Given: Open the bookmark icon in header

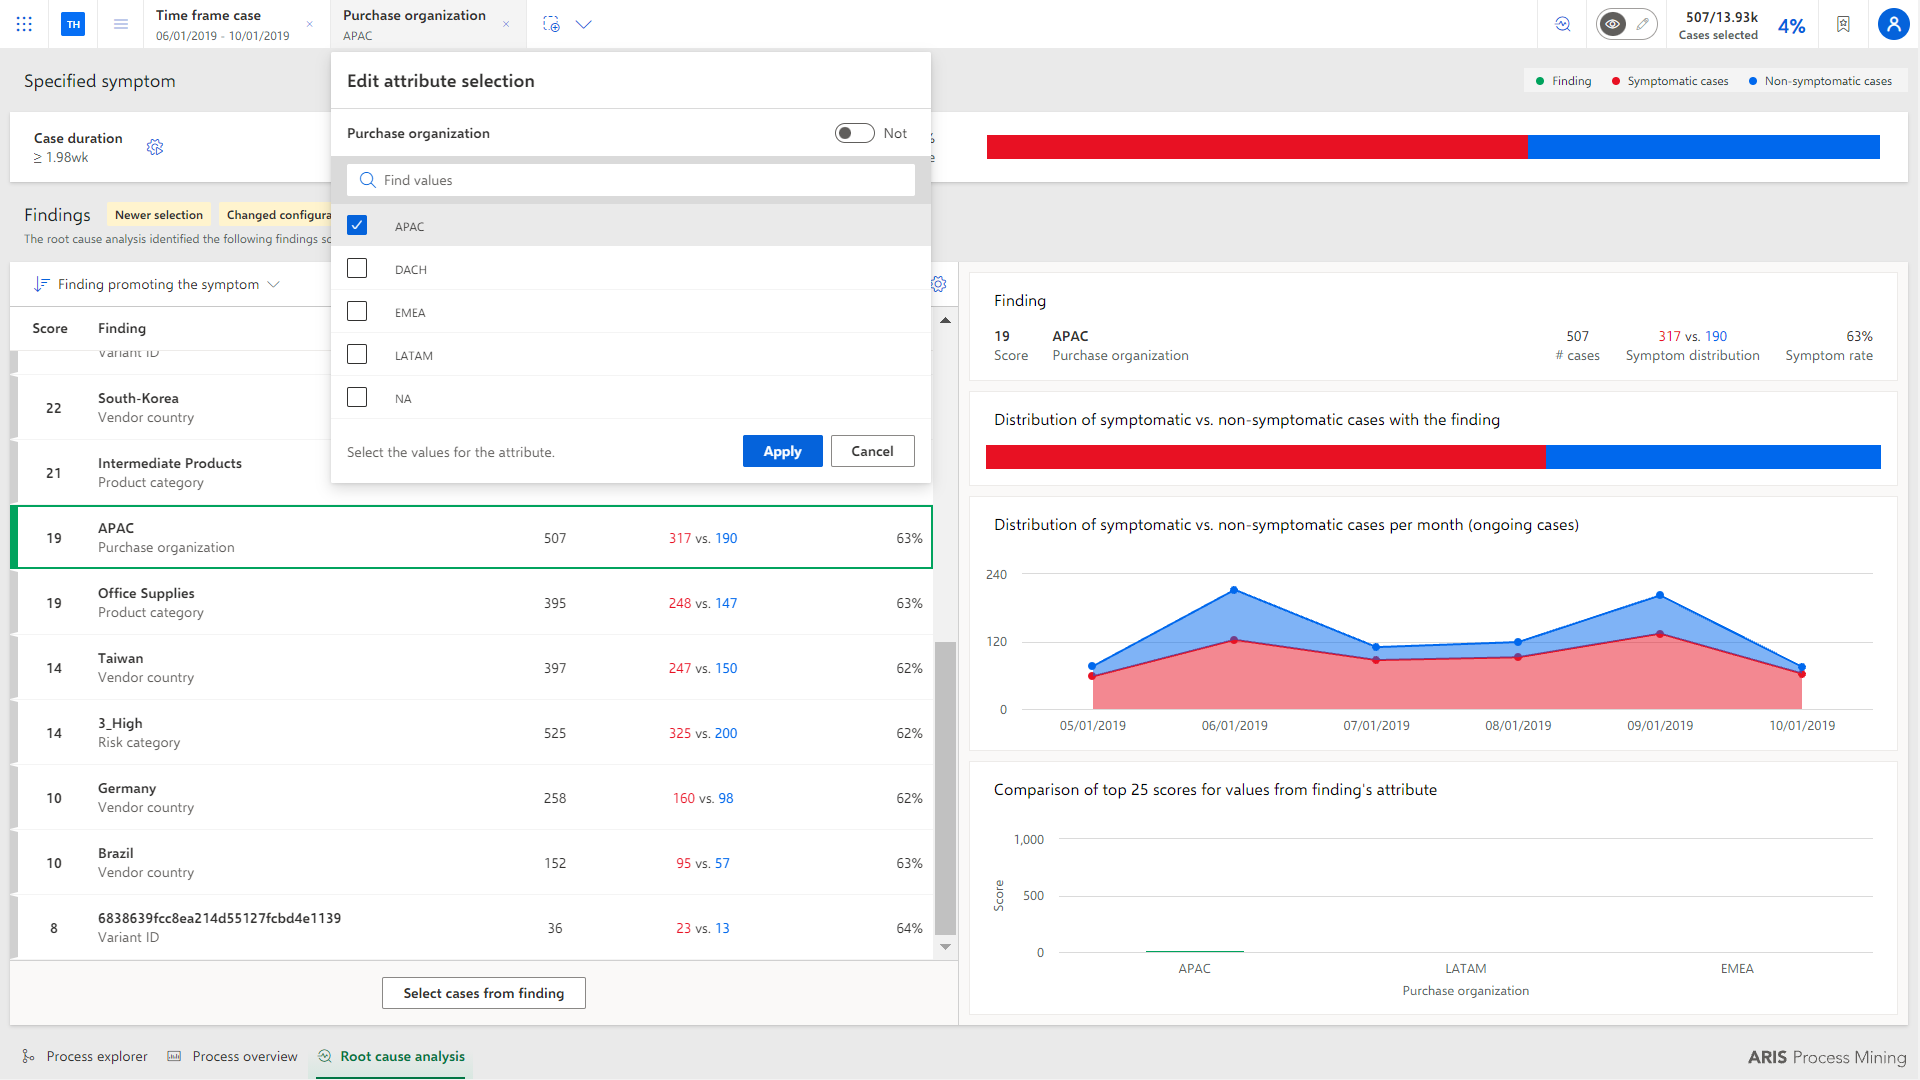Looking at the screenshot, I should [1843, 24].
